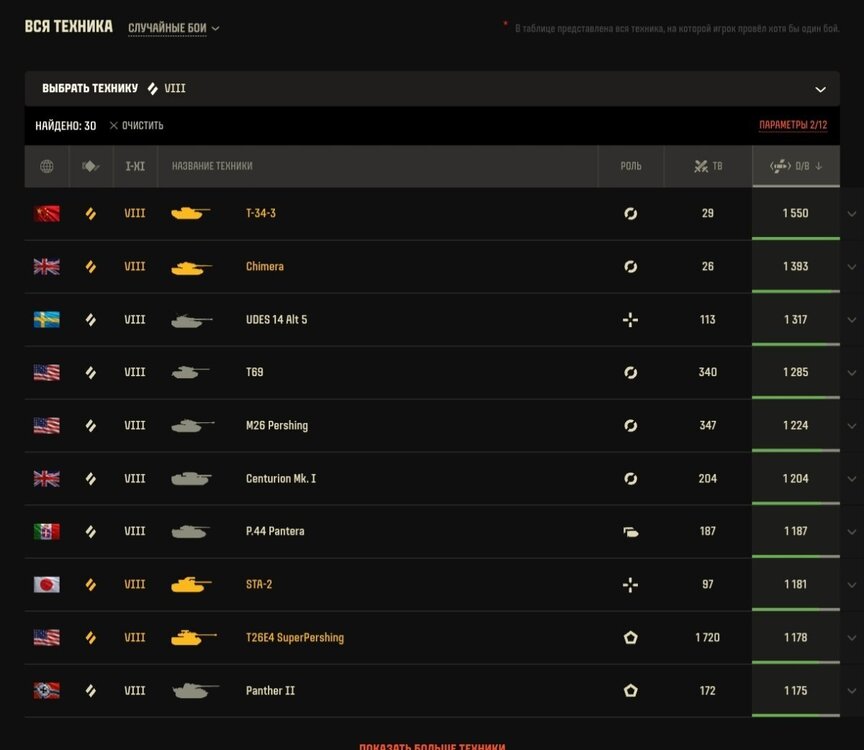Click UK flag in Chimera row
Viewport: 864px width, 750px height.
[47, 267]
